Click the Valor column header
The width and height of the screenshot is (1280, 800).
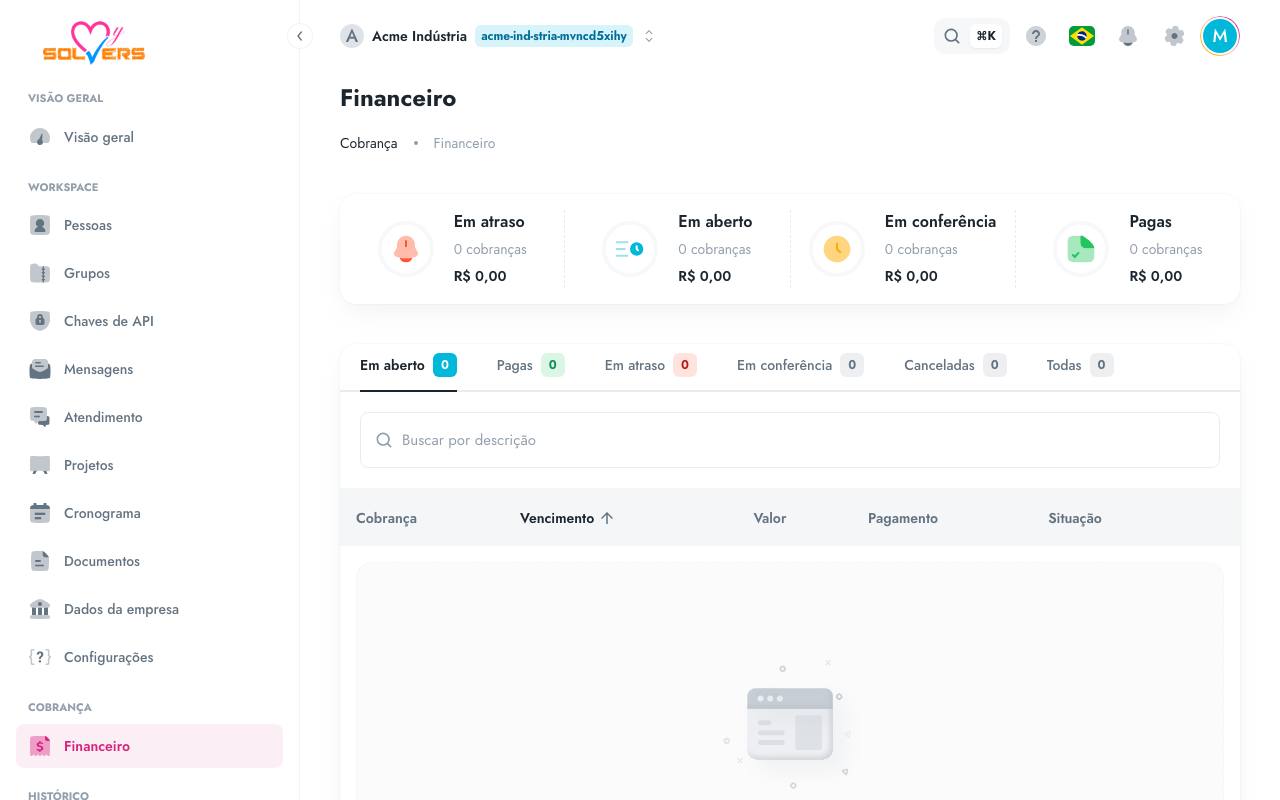[770, 518]
